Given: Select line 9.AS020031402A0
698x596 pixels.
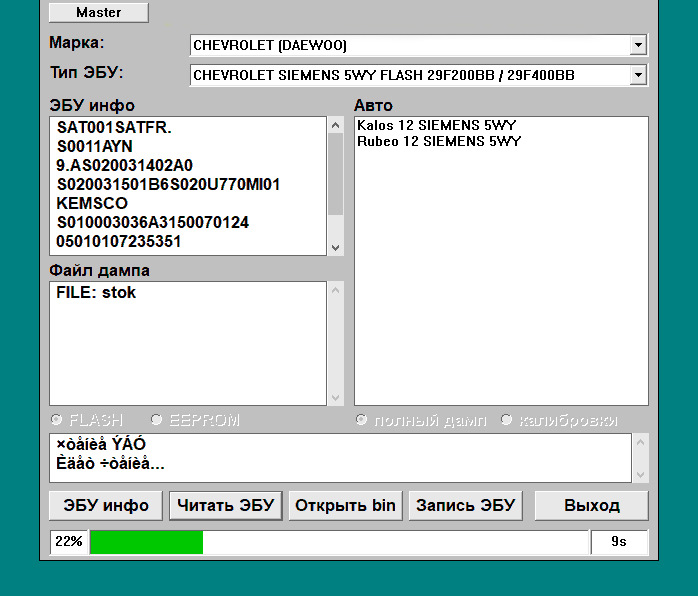Looking at the screenshot, I should tap(124, 166).
